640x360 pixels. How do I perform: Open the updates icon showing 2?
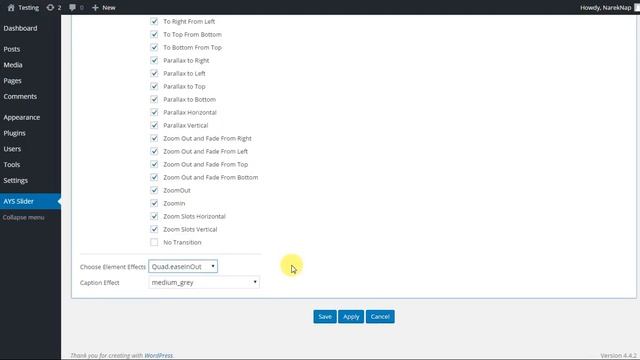click(53, 7)
